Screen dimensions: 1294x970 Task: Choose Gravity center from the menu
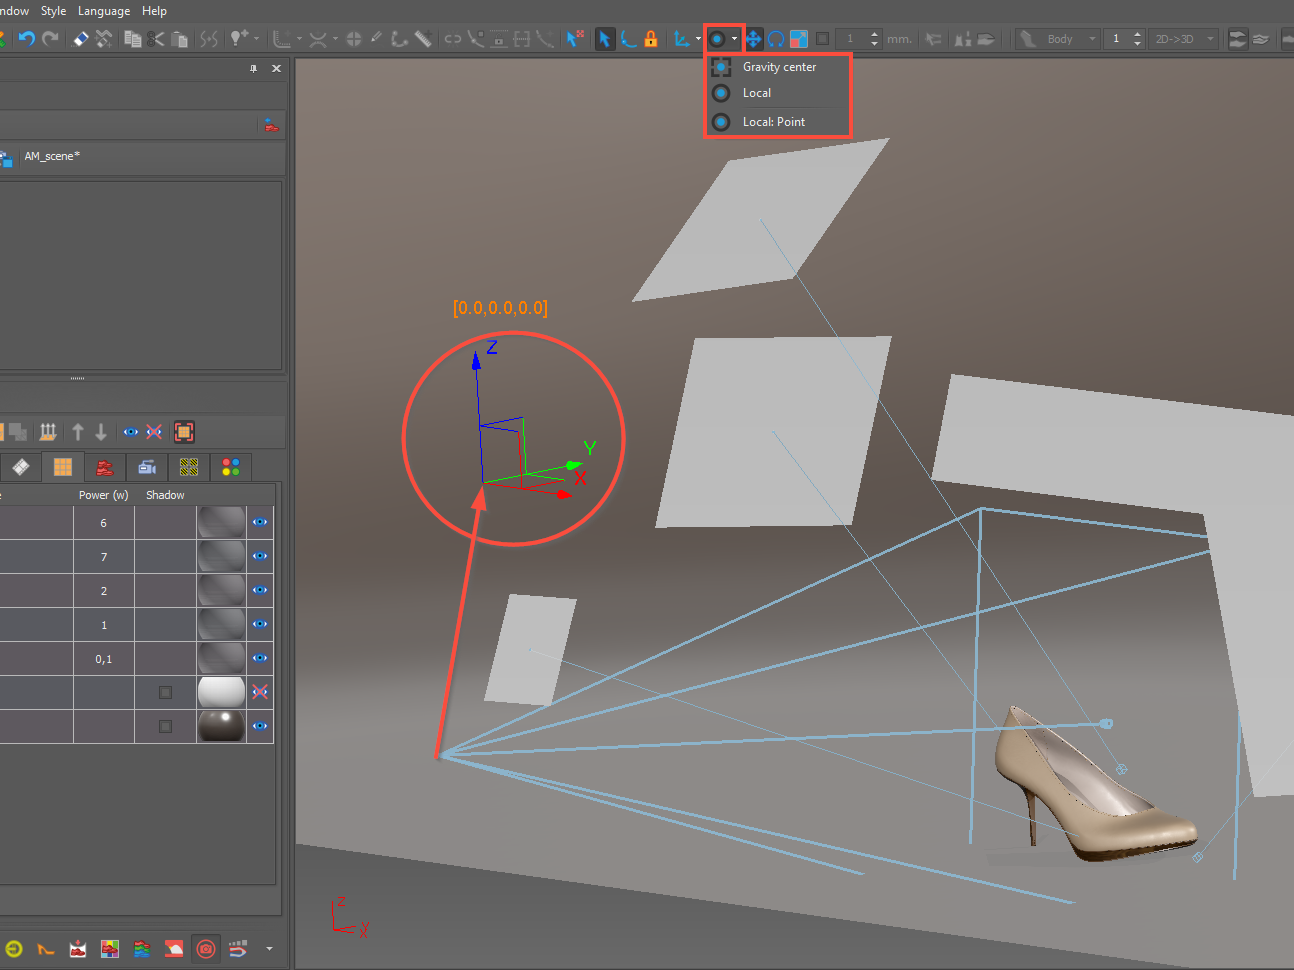click(779, 67)
